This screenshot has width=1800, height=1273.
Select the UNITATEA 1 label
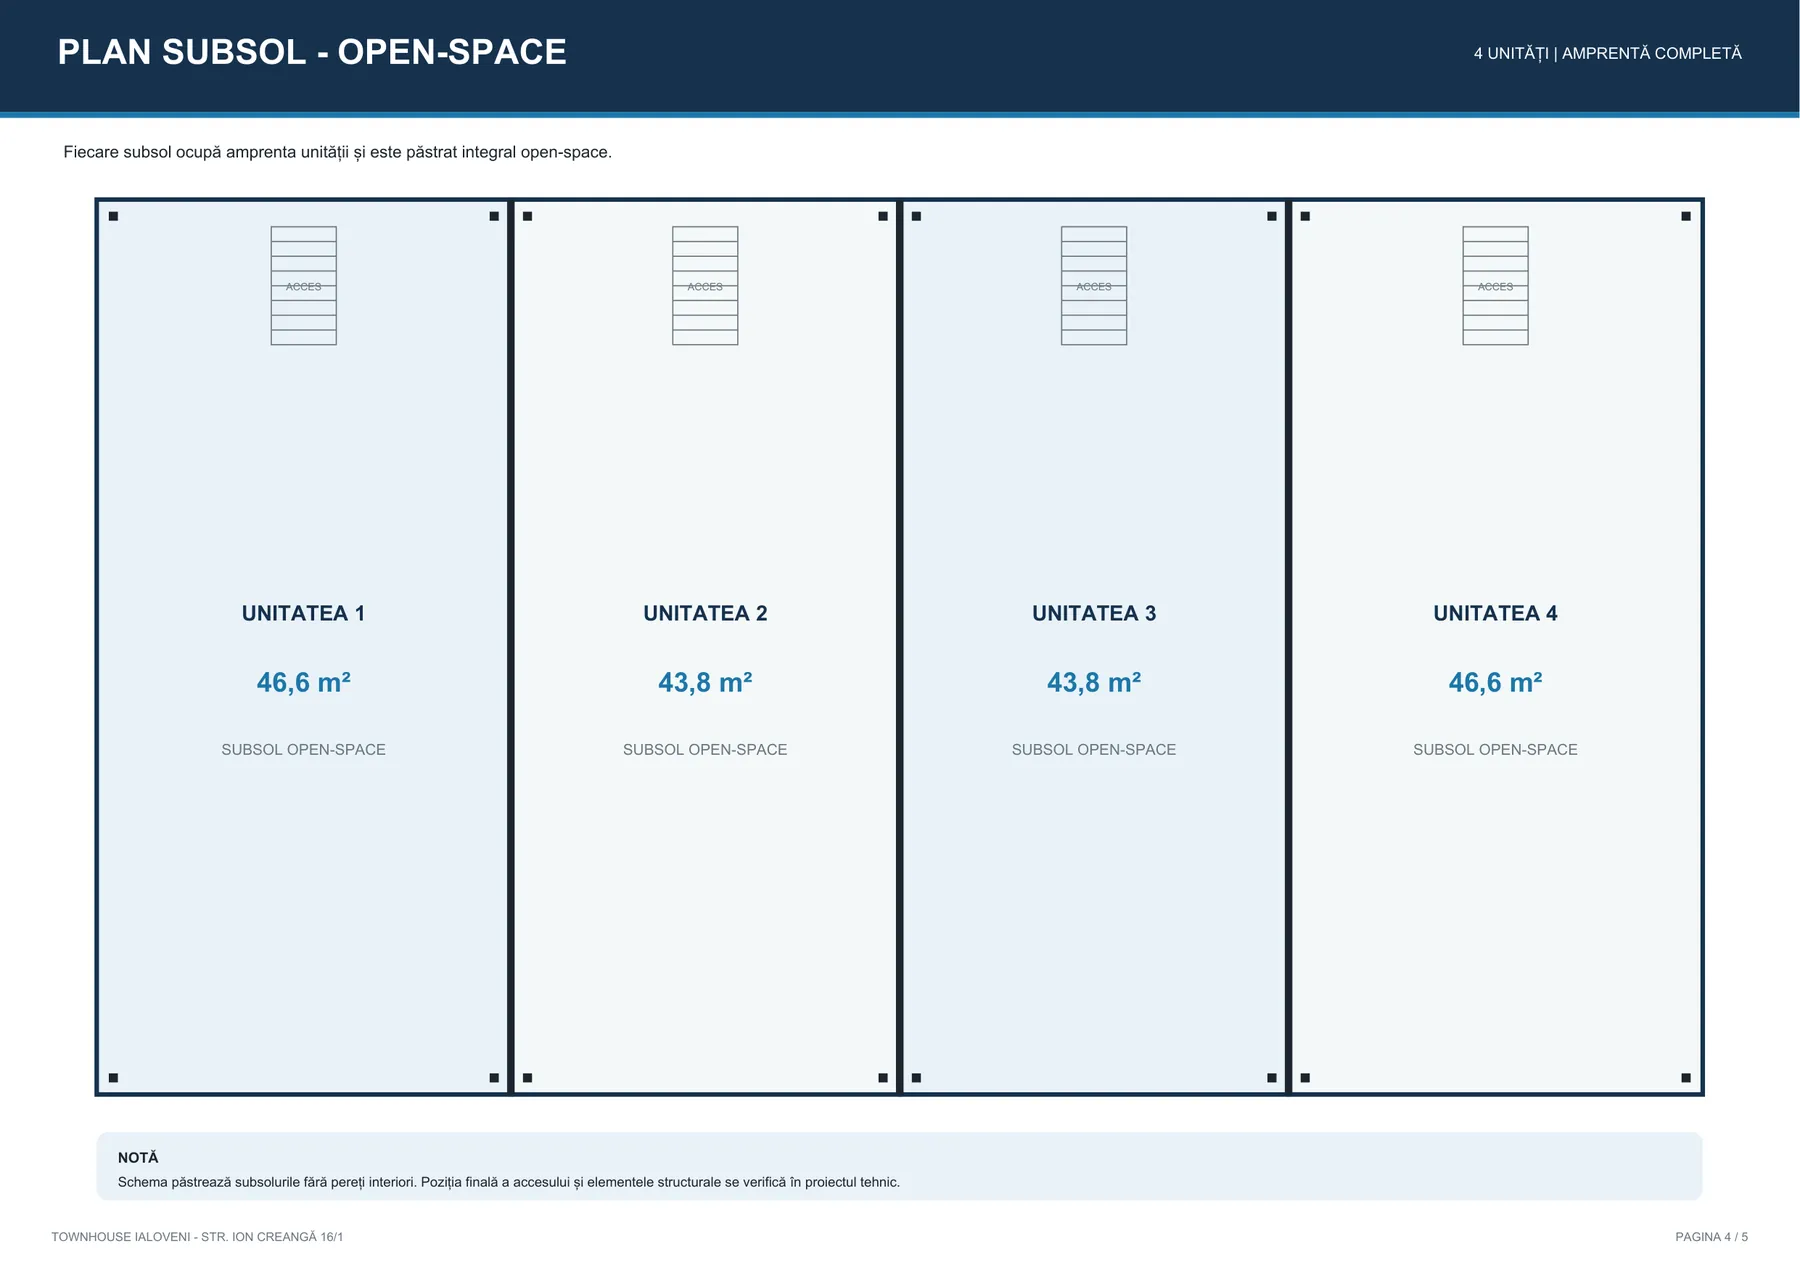pyautogui.click(x=303, y=613)
